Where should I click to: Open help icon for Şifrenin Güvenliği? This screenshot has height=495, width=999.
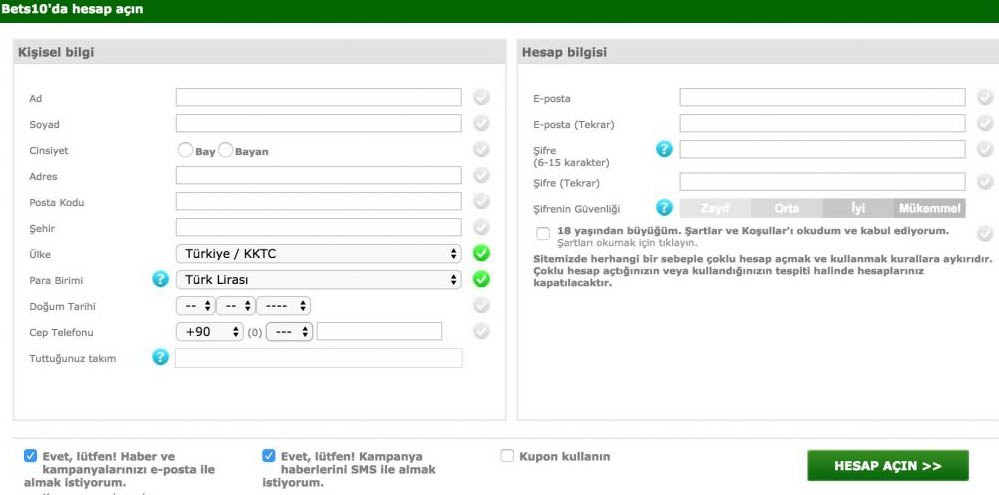point(665,208)
